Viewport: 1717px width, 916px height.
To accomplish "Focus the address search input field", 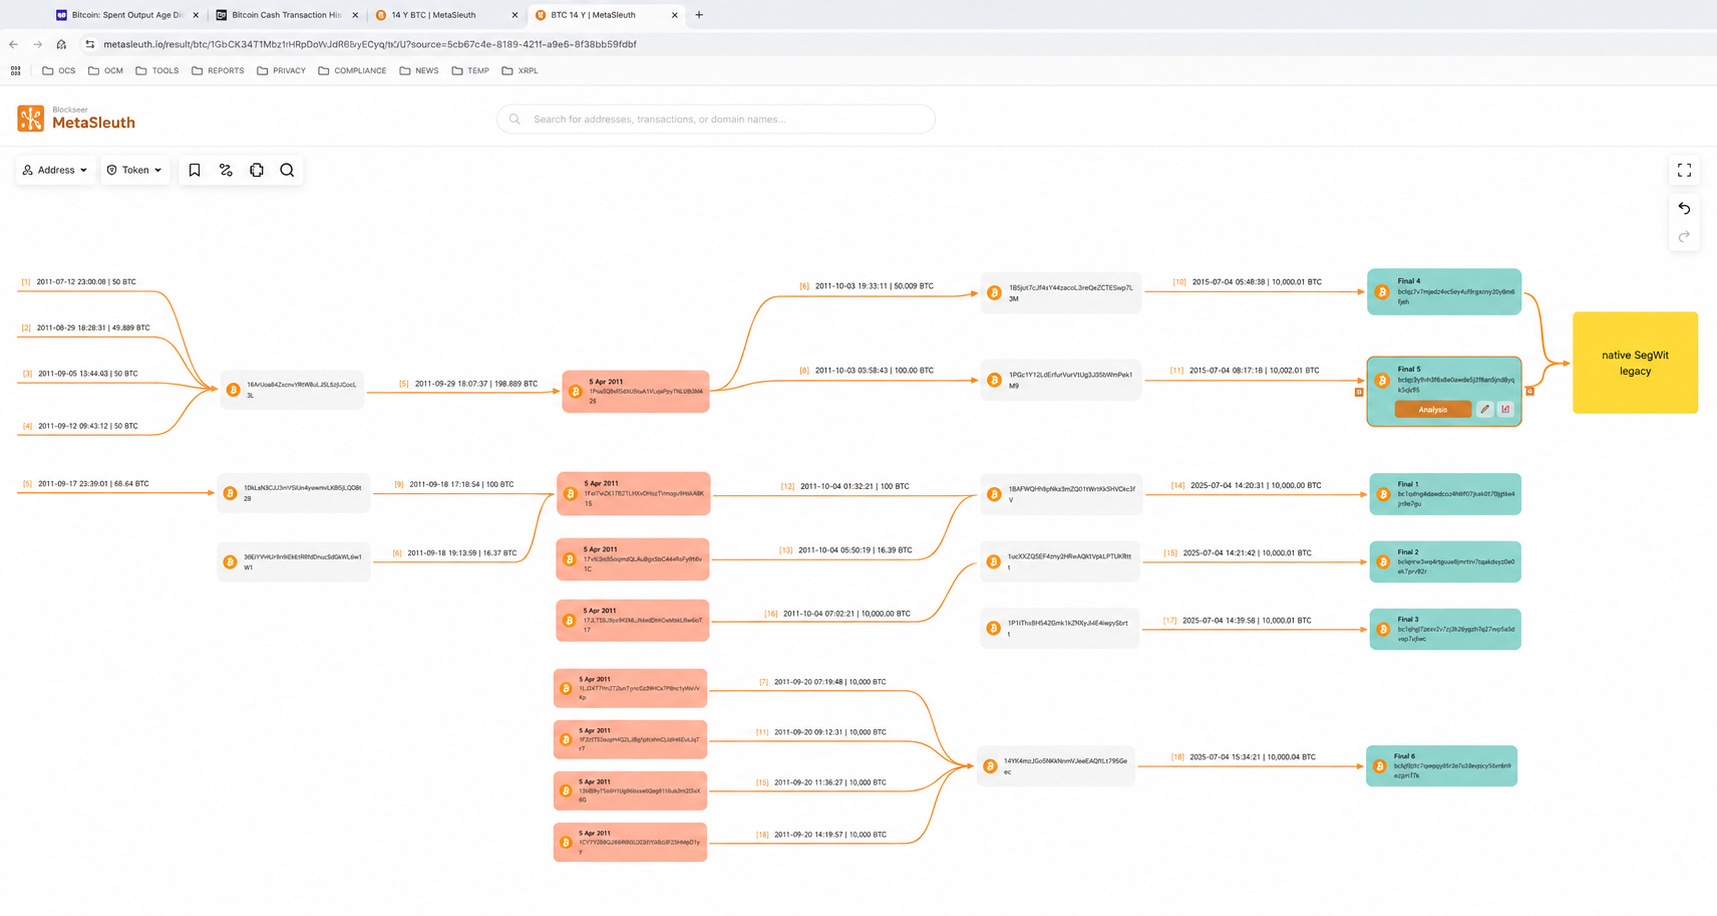I will click(x=716, y=119).
